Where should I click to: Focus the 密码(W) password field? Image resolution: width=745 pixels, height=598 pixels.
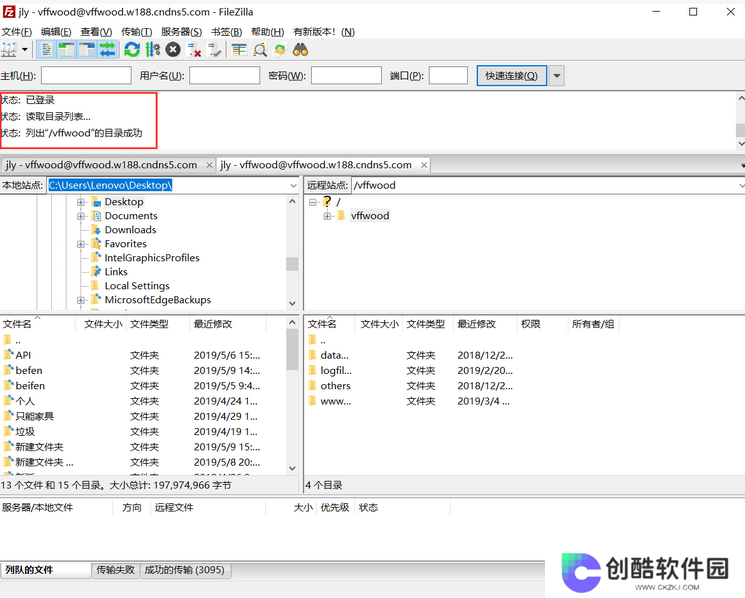[x=346, y=76]
